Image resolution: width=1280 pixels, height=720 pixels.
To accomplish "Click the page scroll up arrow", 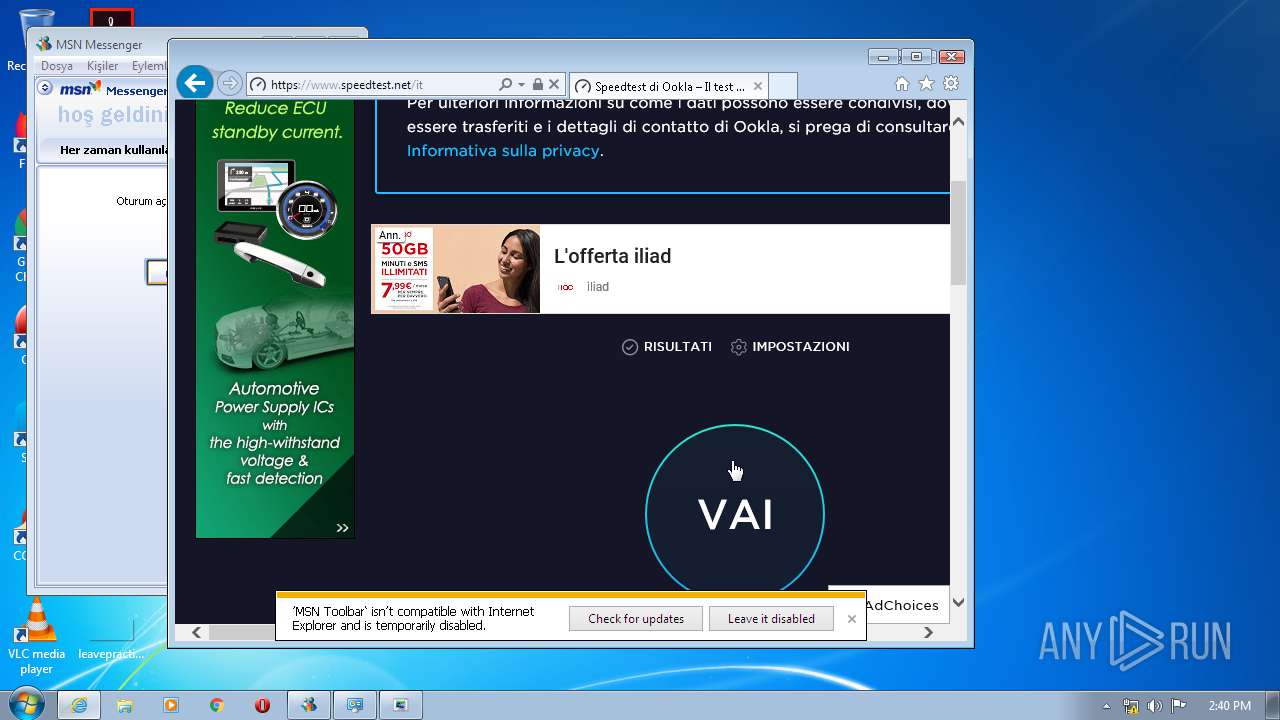I will click(x=958, y=122).
